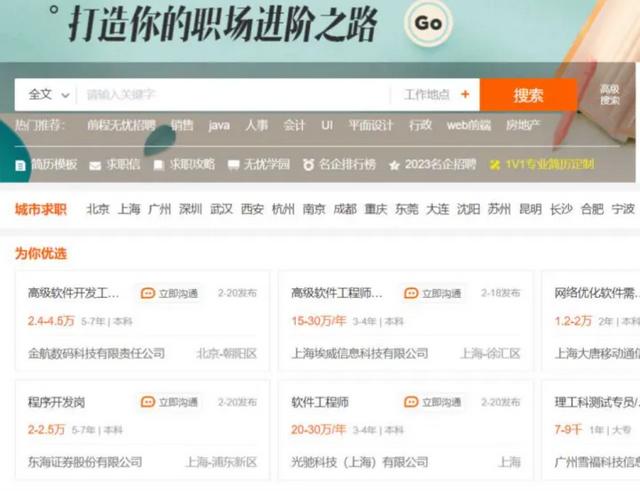Expand the 全文 search scope dropdown
Viewport: 640px width, 491px height.
click(x=49, y=95)
